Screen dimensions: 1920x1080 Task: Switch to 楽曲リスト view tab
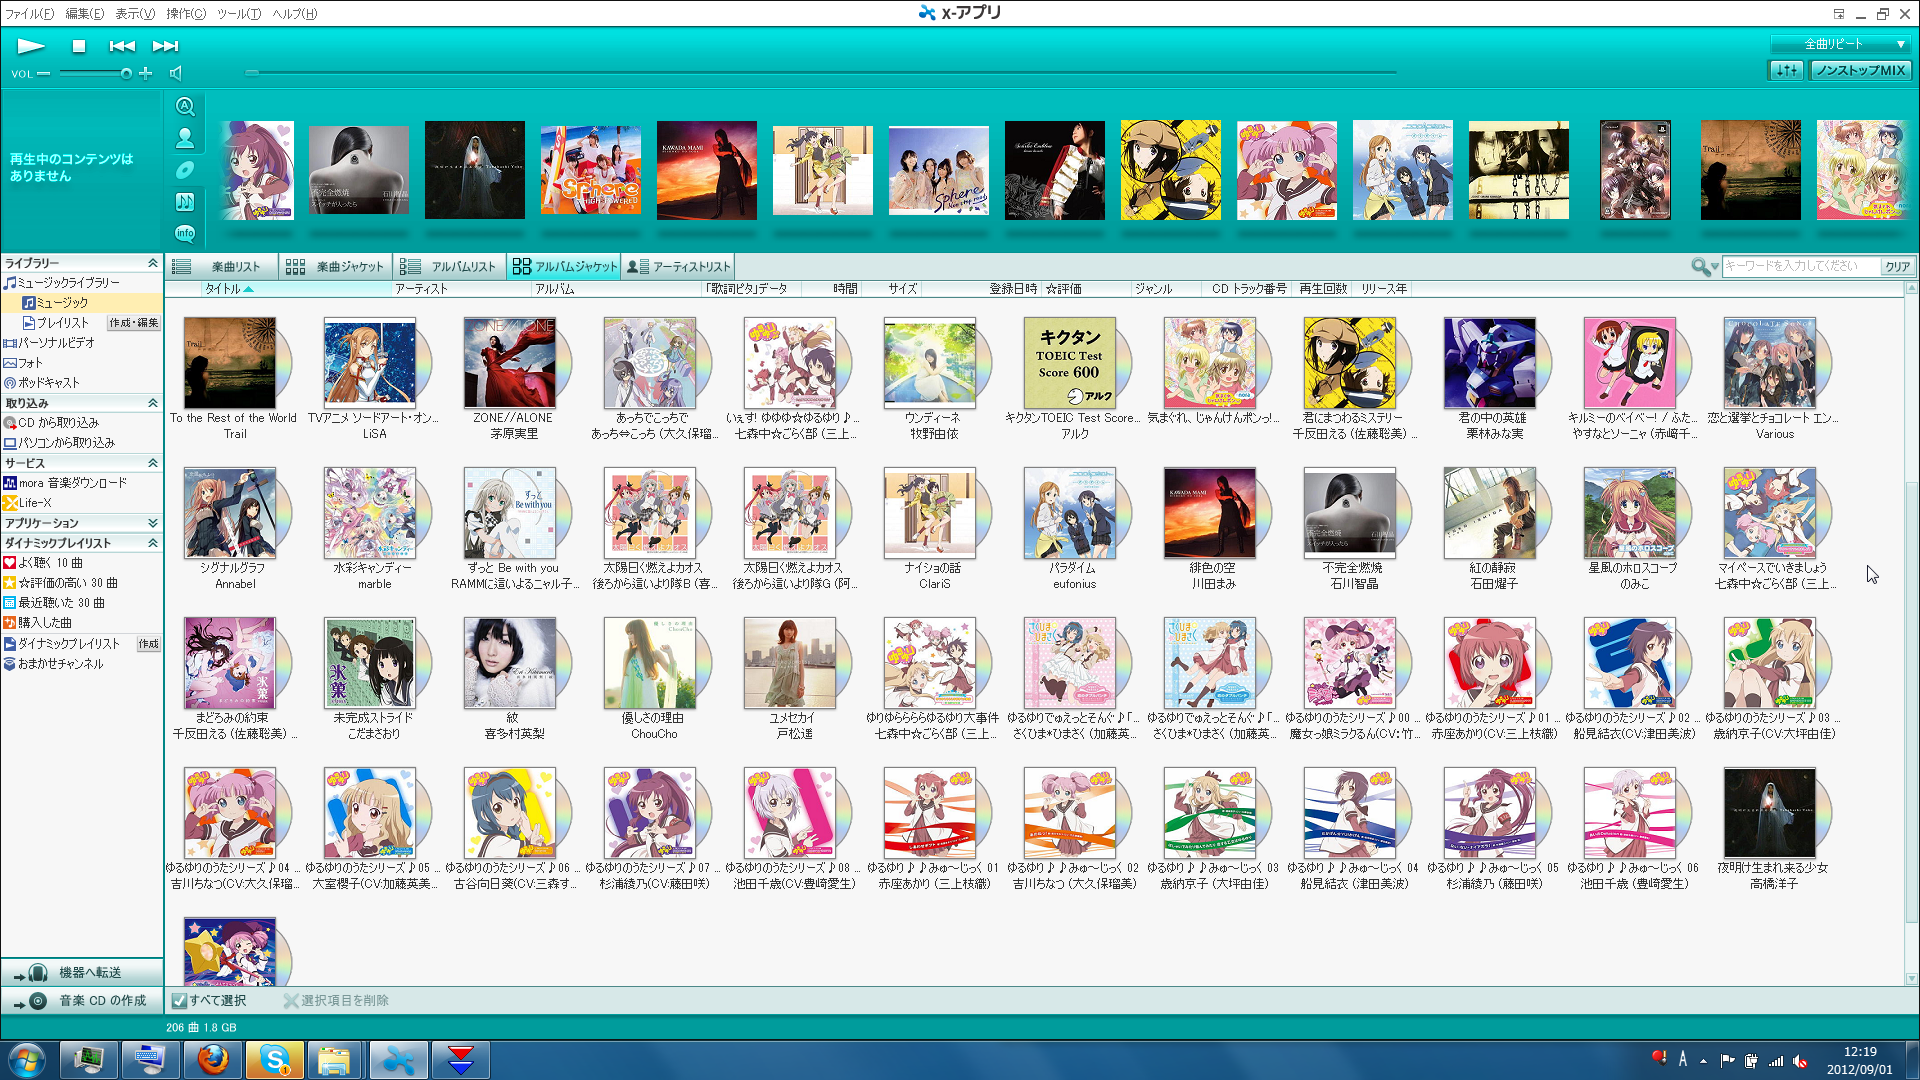222,266
